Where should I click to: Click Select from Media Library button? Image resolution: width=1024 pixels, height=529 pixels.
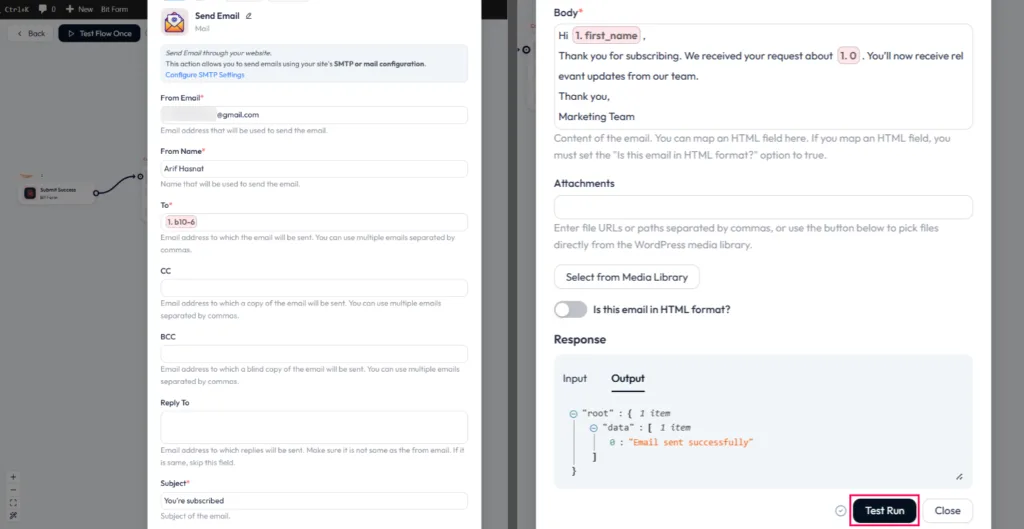[626, 277]
